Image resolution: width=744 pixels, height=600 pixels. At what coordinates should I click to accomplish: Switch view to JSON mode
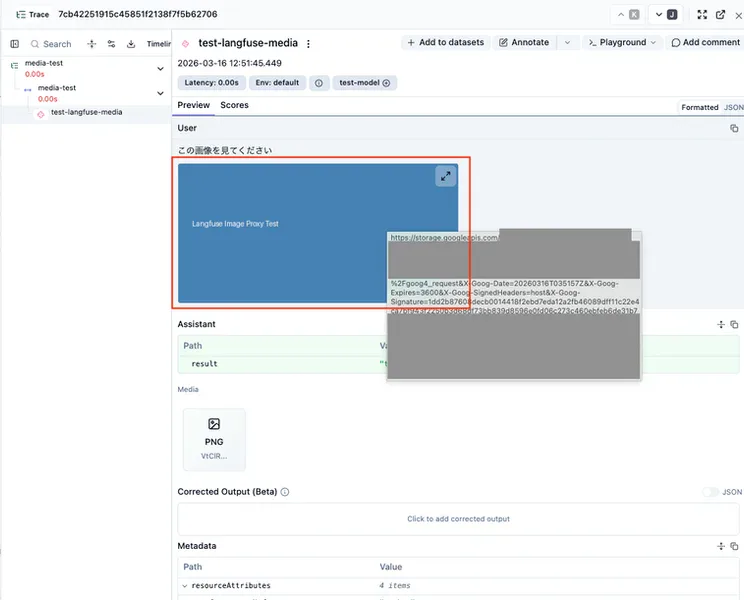click(x=734, y=108)
